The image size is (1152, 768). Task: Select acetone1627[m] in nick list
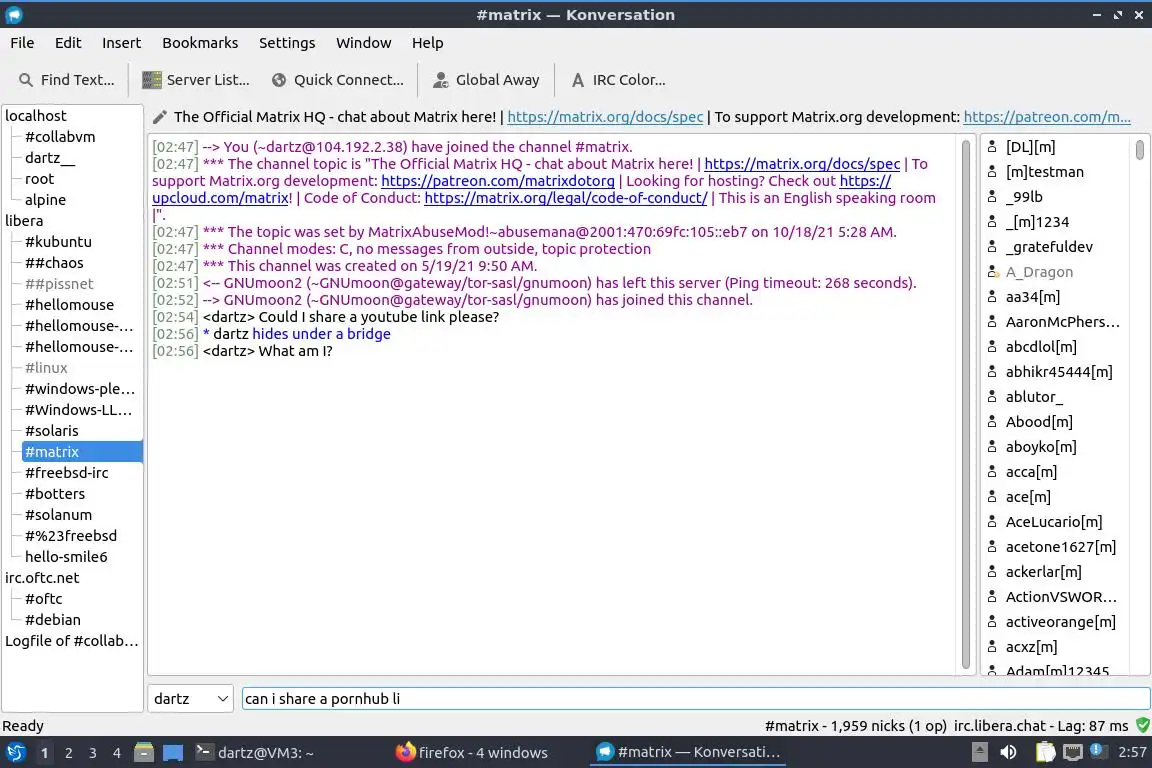point(1060,547)
